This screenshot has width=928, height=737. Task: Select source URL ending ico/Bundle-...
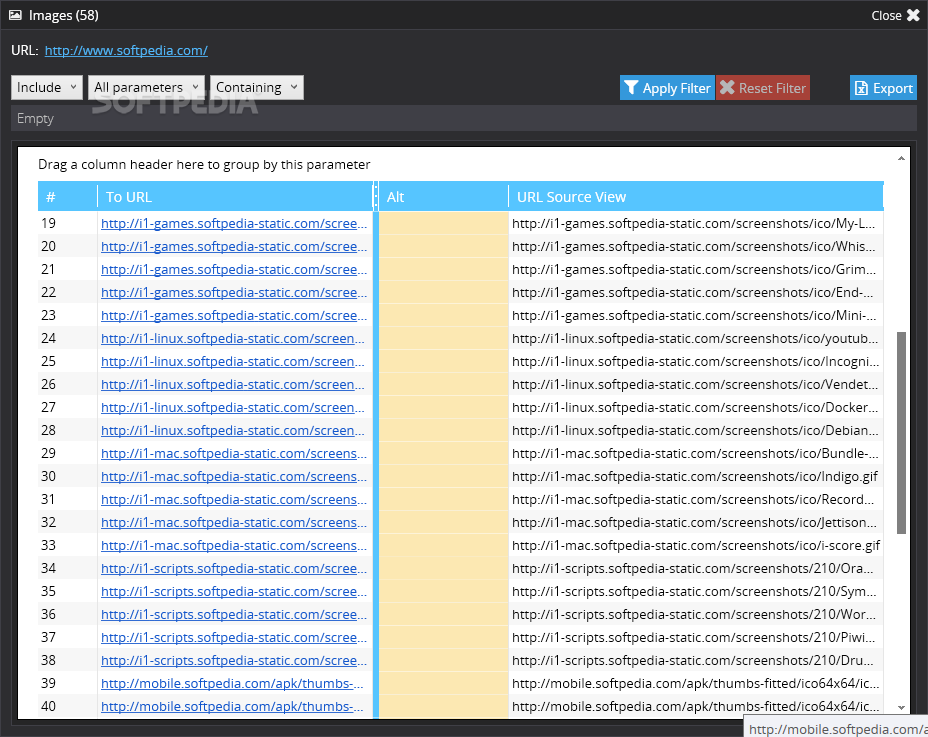pos(695,454)
